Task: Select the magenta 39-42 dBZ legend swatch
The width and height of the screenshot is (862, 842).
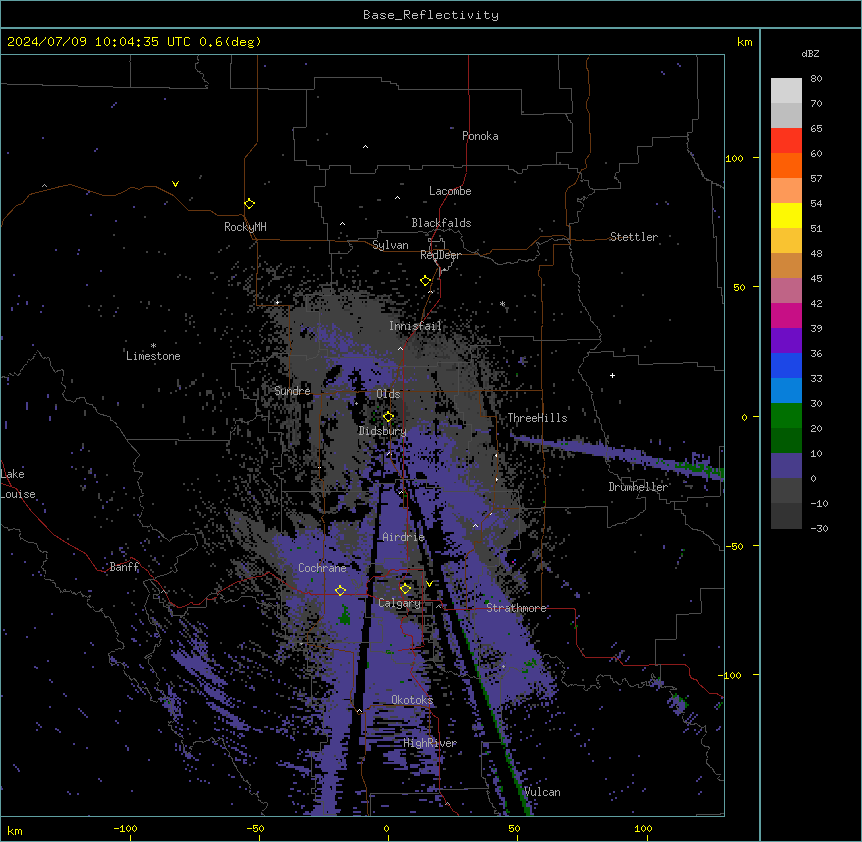Action: click(x=786, y=315)
